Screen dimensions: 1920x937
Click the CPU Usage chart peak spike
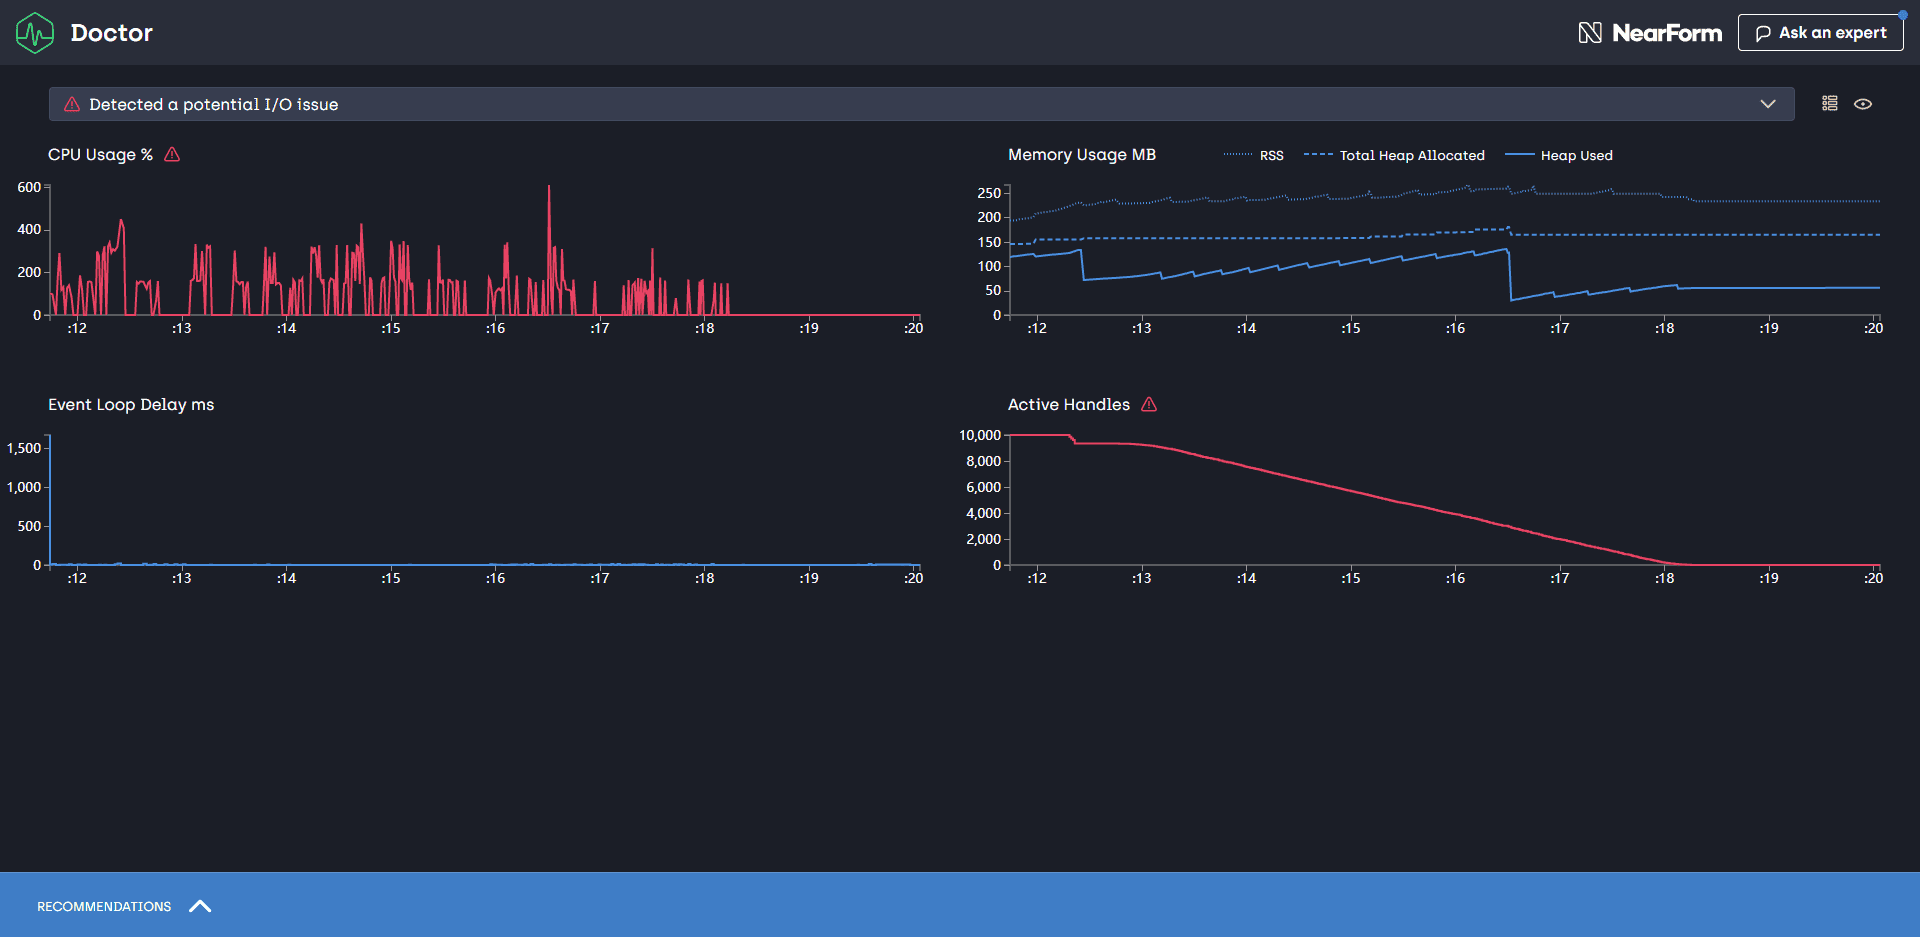pyautogui.click(x=548, y=190)
